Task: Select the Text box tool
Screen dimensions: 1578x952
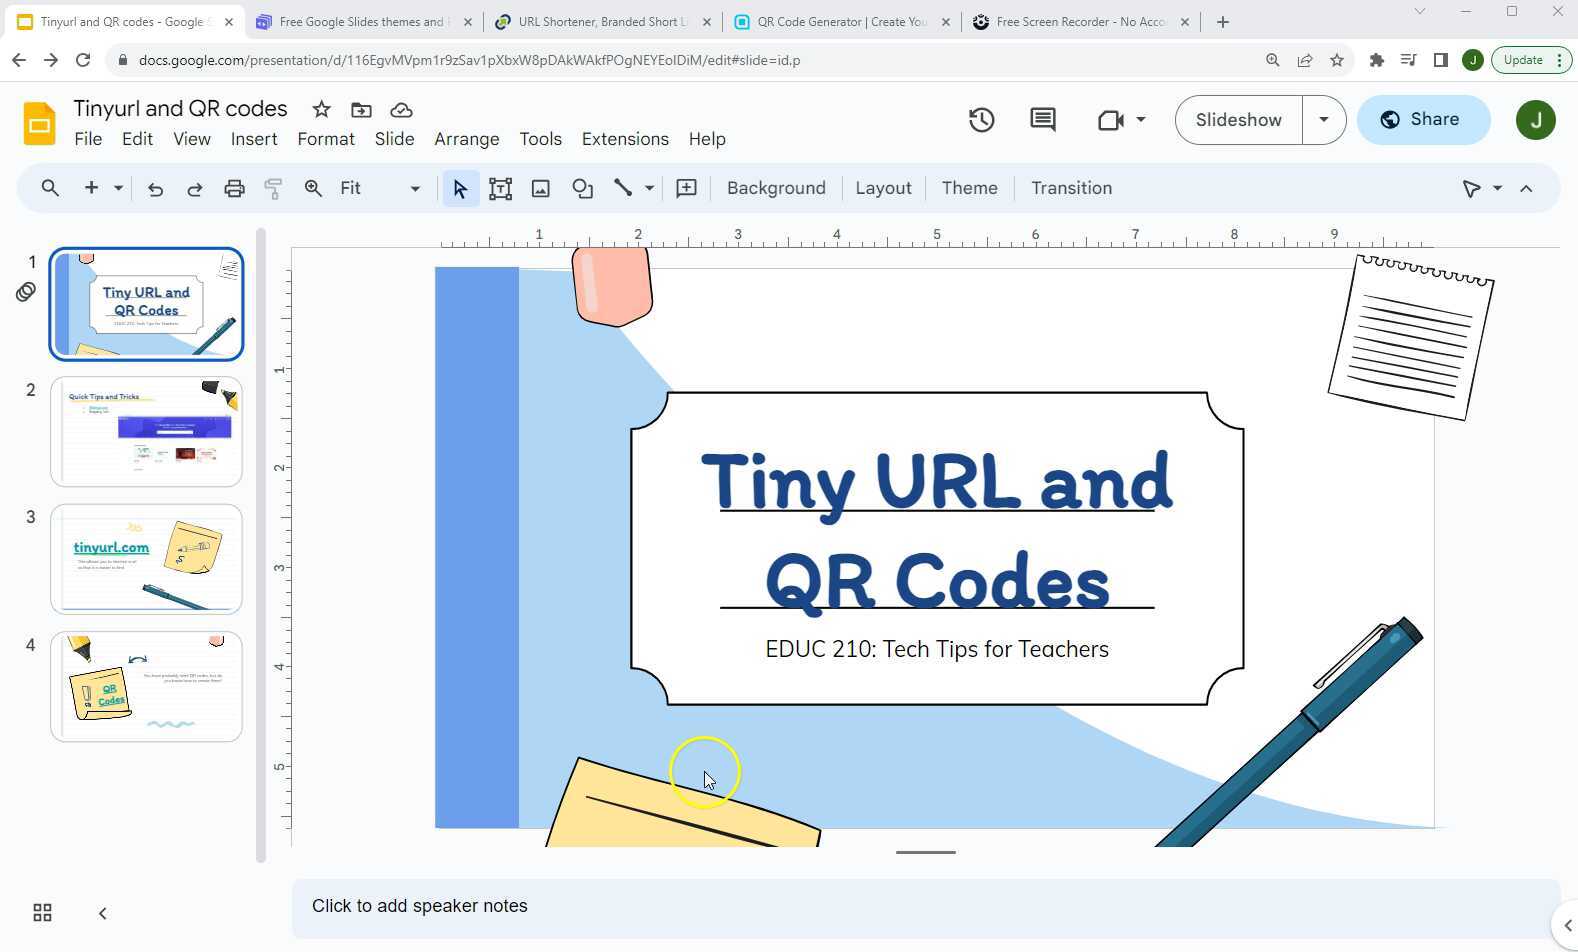Action: pyautogui.click(x=500, y=188)
